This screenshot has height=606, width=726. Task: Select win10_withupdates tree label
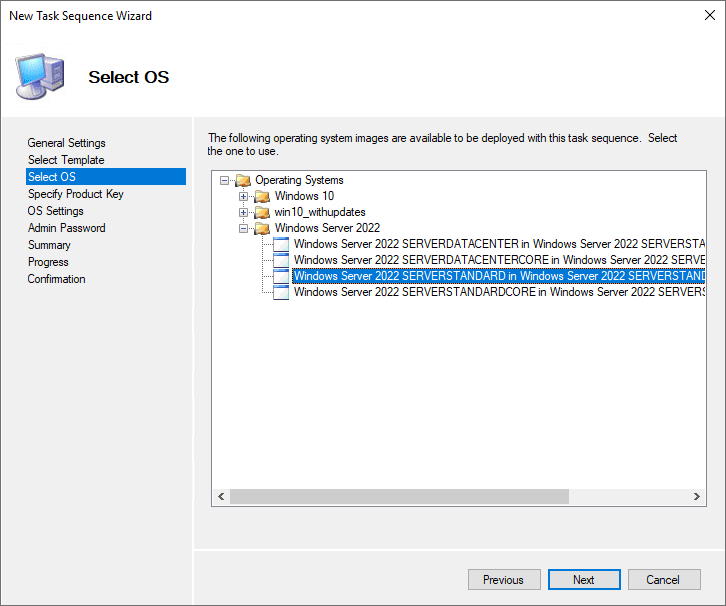320,212
